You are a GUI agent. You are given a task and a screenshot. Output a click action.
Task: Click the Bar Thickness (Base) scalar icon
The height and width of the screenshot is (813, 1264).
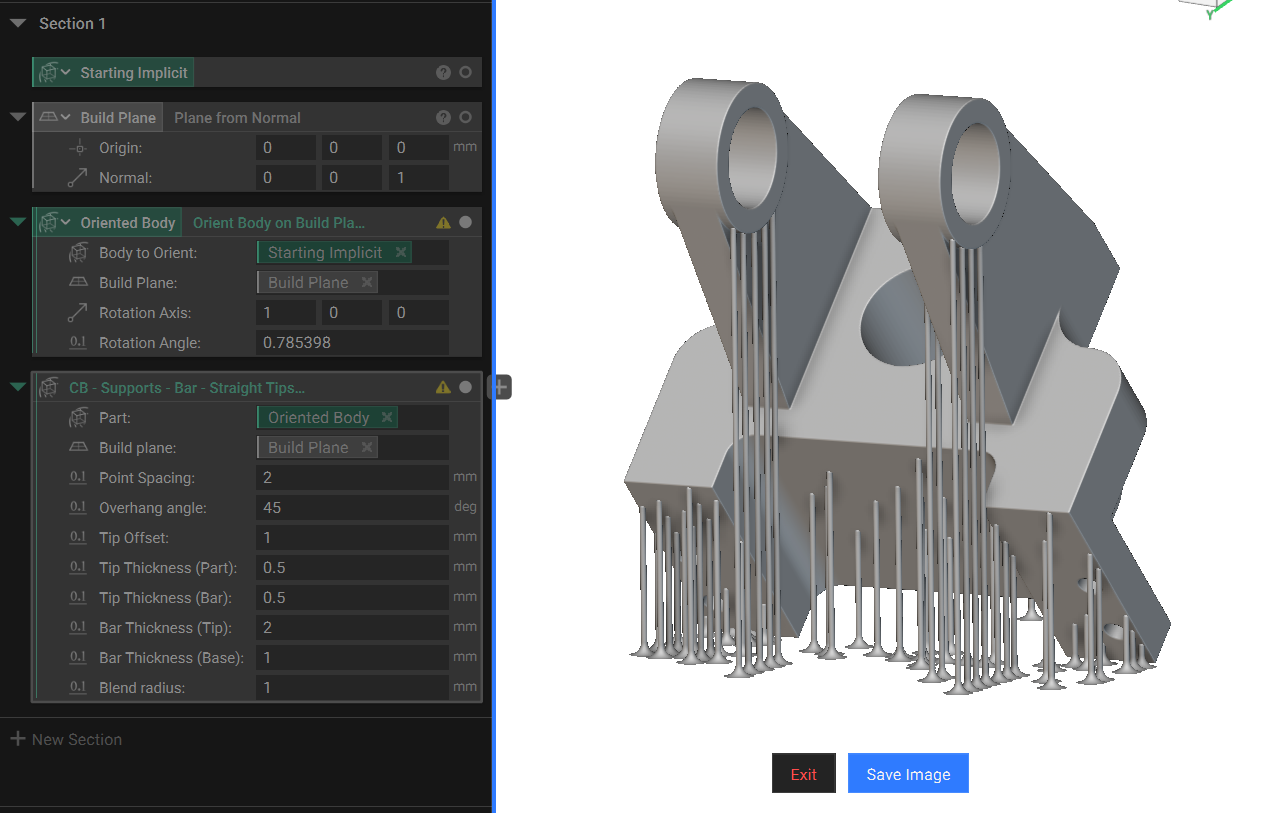pyautogui.click(x=78, y=658)
